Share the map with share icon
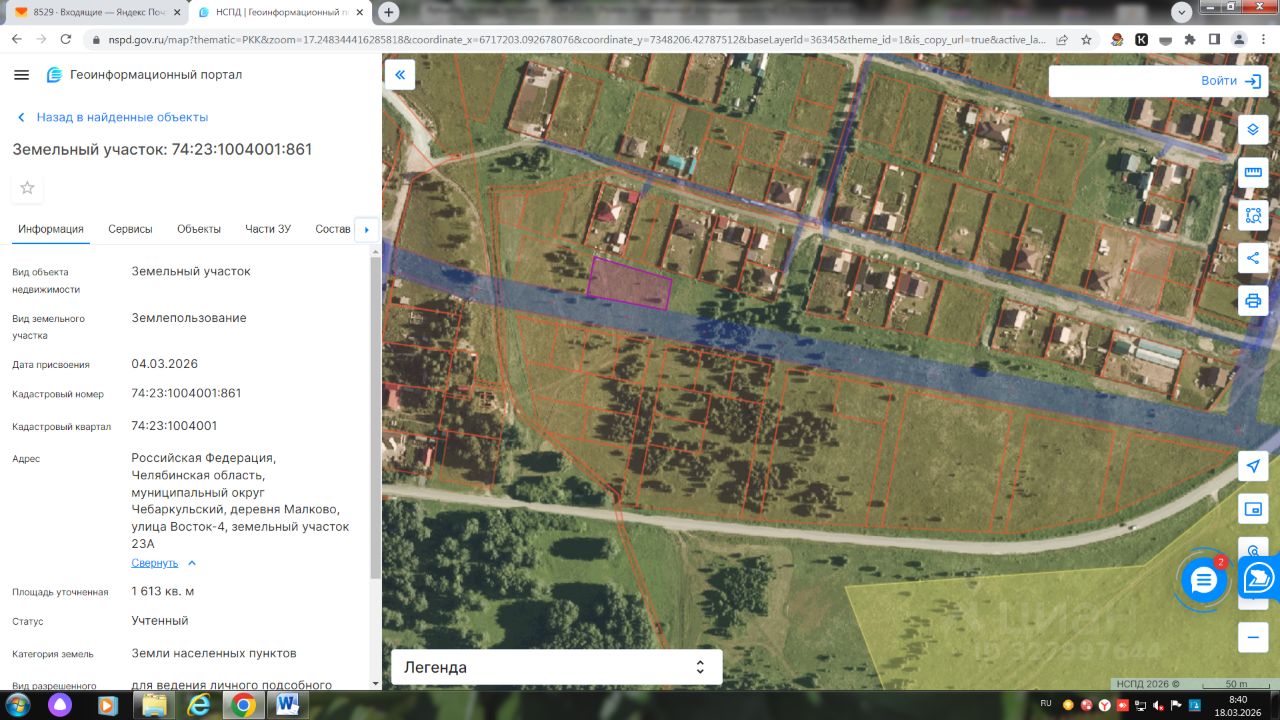Viewport: 1280px width, 720px height. click(1253, 258)
